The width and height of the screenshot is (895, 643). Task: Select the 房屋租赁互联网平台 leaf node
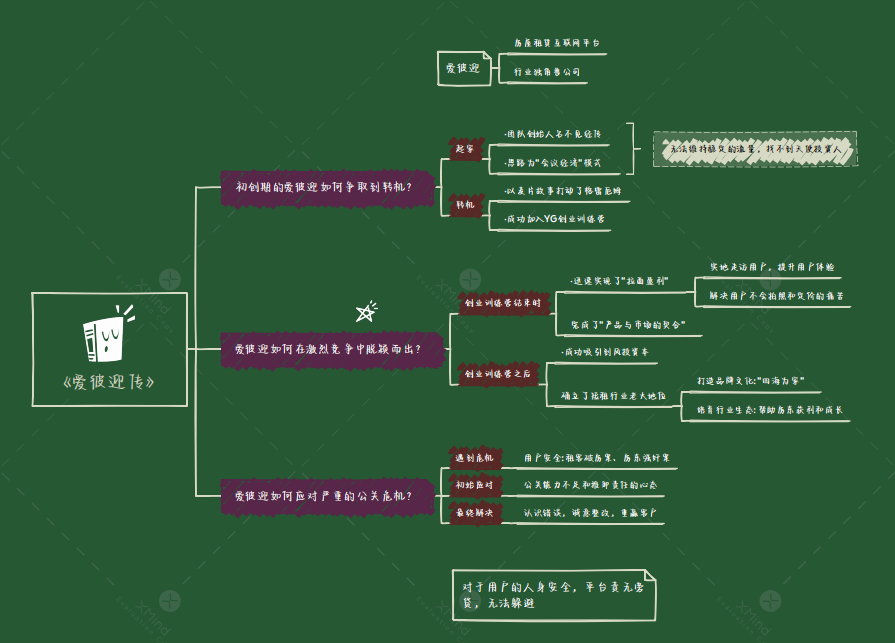[x=556, y=44]
